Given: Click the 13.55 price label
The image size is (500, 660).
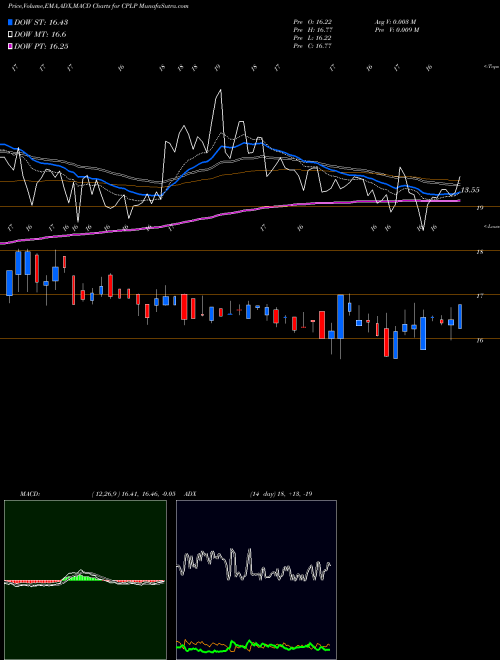Looking at the screenshot, I should click(470, 190).
